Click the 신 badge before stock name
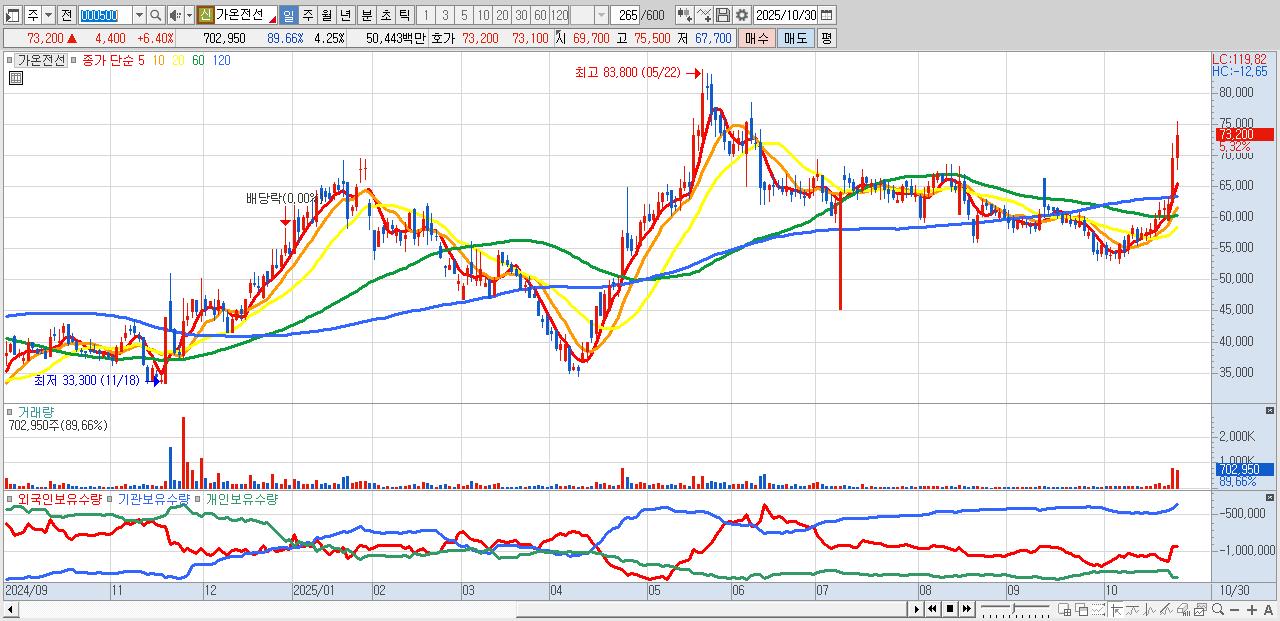This screenshot has width=1280, height=621. coord(205,15)
